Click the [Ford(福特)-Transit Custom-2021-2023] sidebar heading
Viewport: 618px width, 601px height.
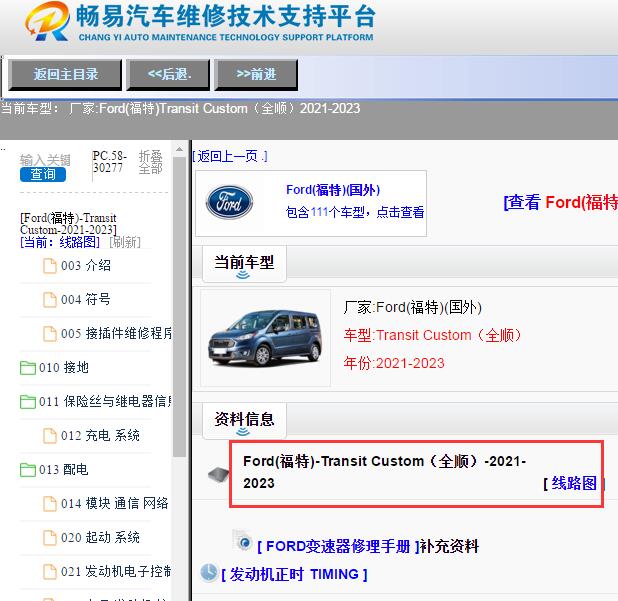tap(68, 224)
